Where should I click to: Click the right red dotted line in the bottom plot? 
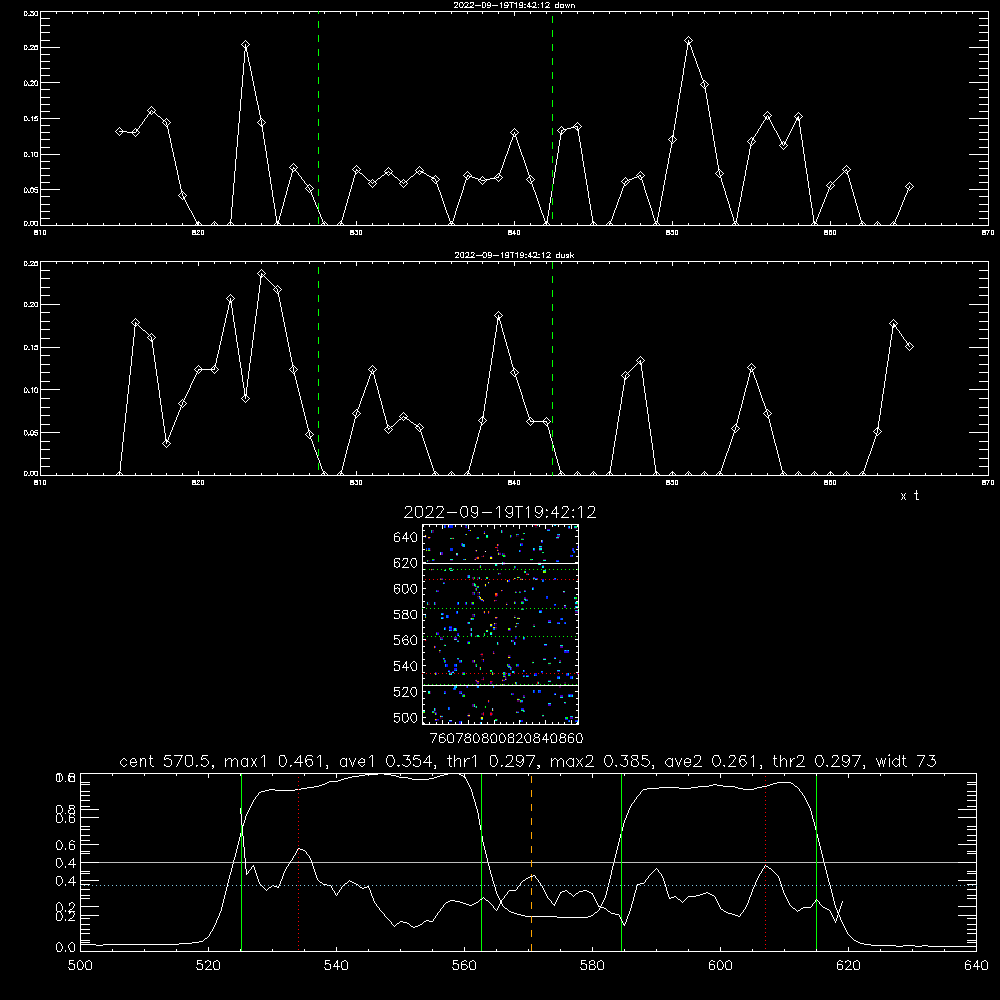click(765, 861)
